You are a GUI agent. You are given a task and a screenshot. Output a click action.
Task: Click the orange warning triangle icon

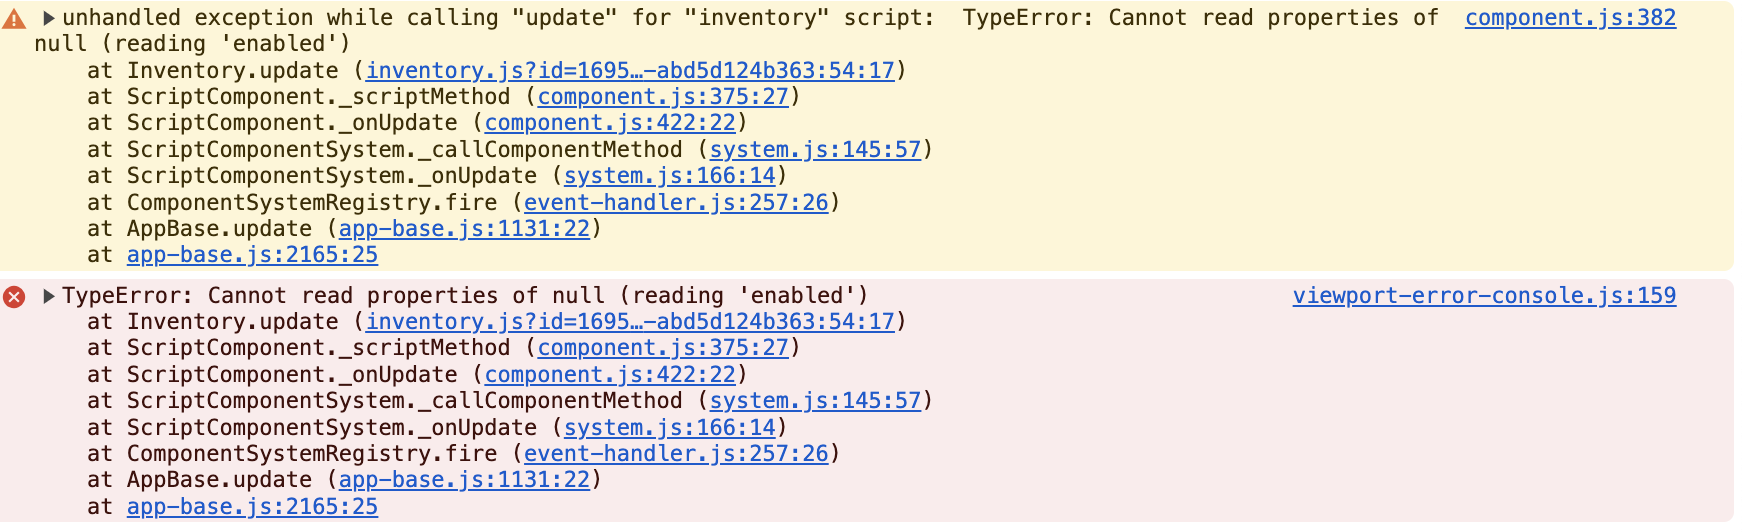[x=14, y=19]
